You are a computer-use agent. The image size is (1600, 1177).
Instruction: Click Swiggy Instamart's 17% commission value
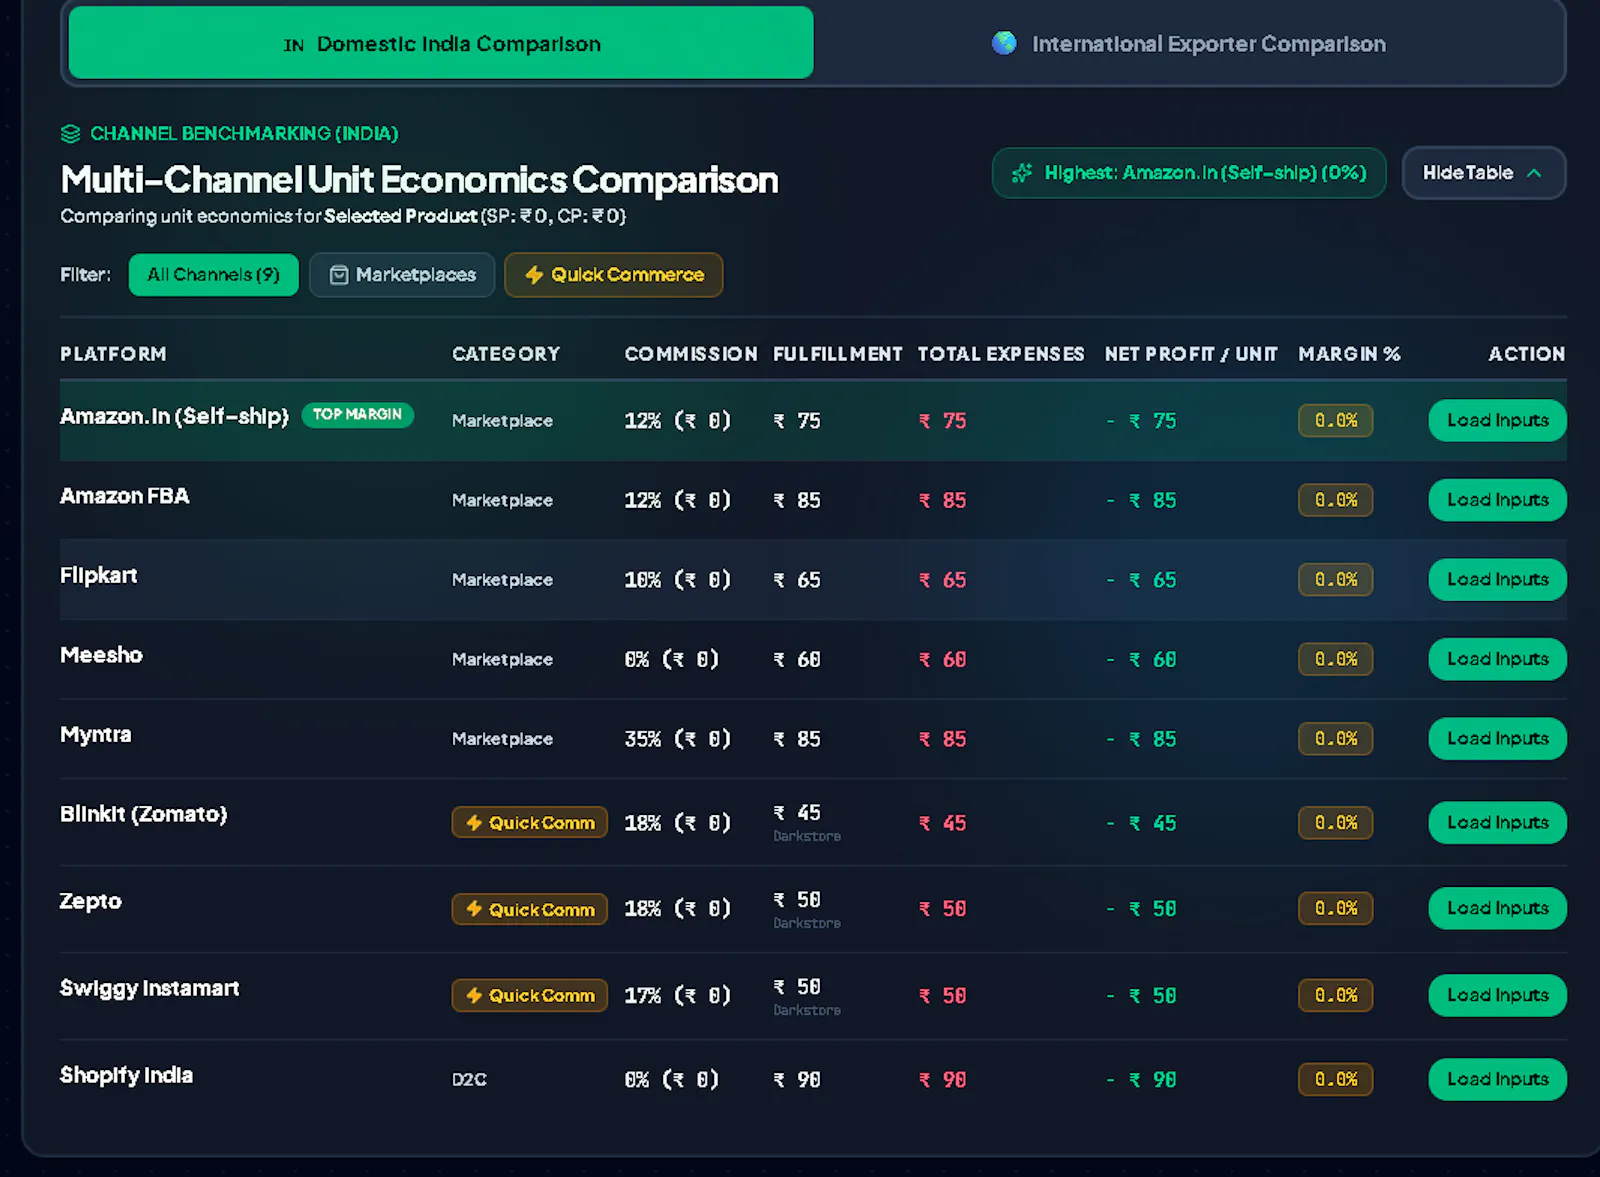[x=678, y=995]
